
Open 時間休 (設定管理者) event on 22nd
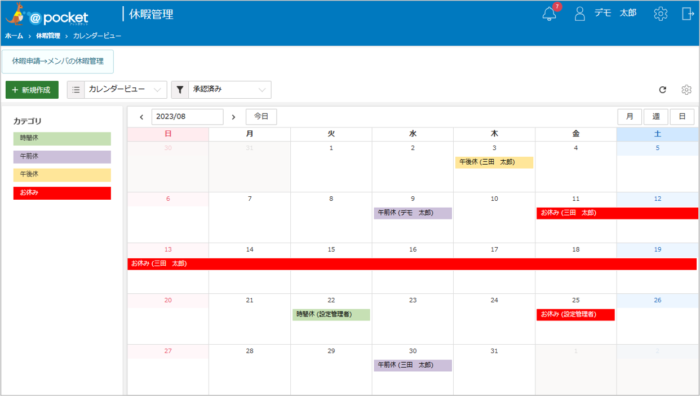(331, 315)
